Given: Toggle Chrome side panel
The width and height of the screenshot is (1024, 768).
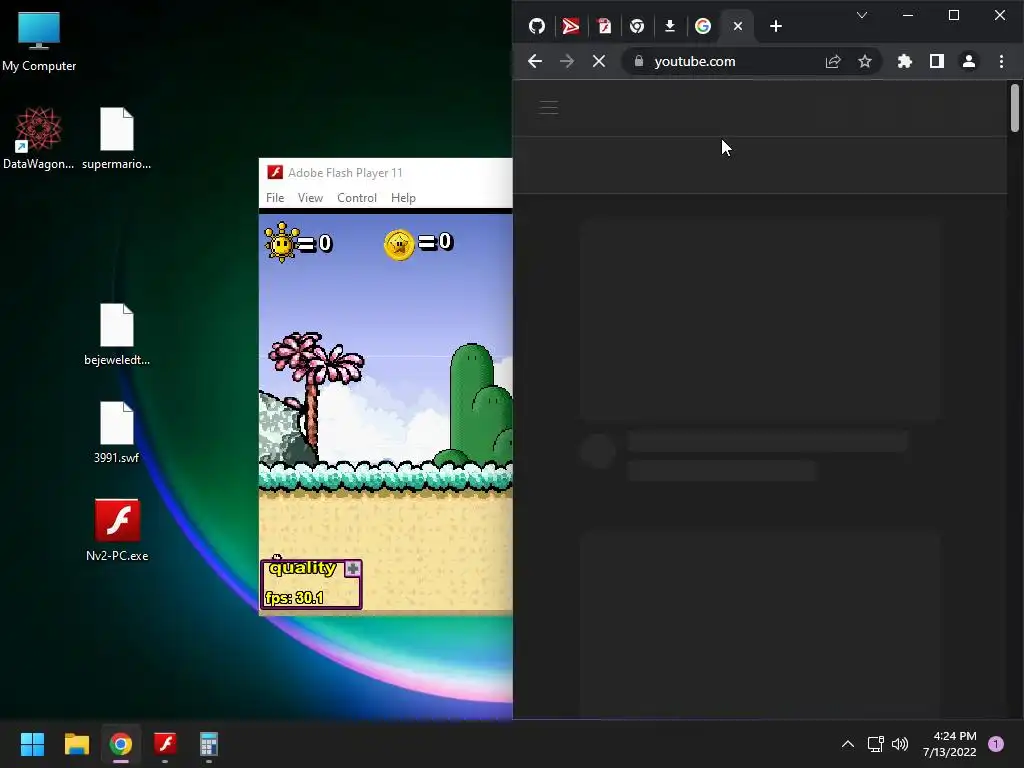Looking at the screenshot, I should tap(936, 61).
